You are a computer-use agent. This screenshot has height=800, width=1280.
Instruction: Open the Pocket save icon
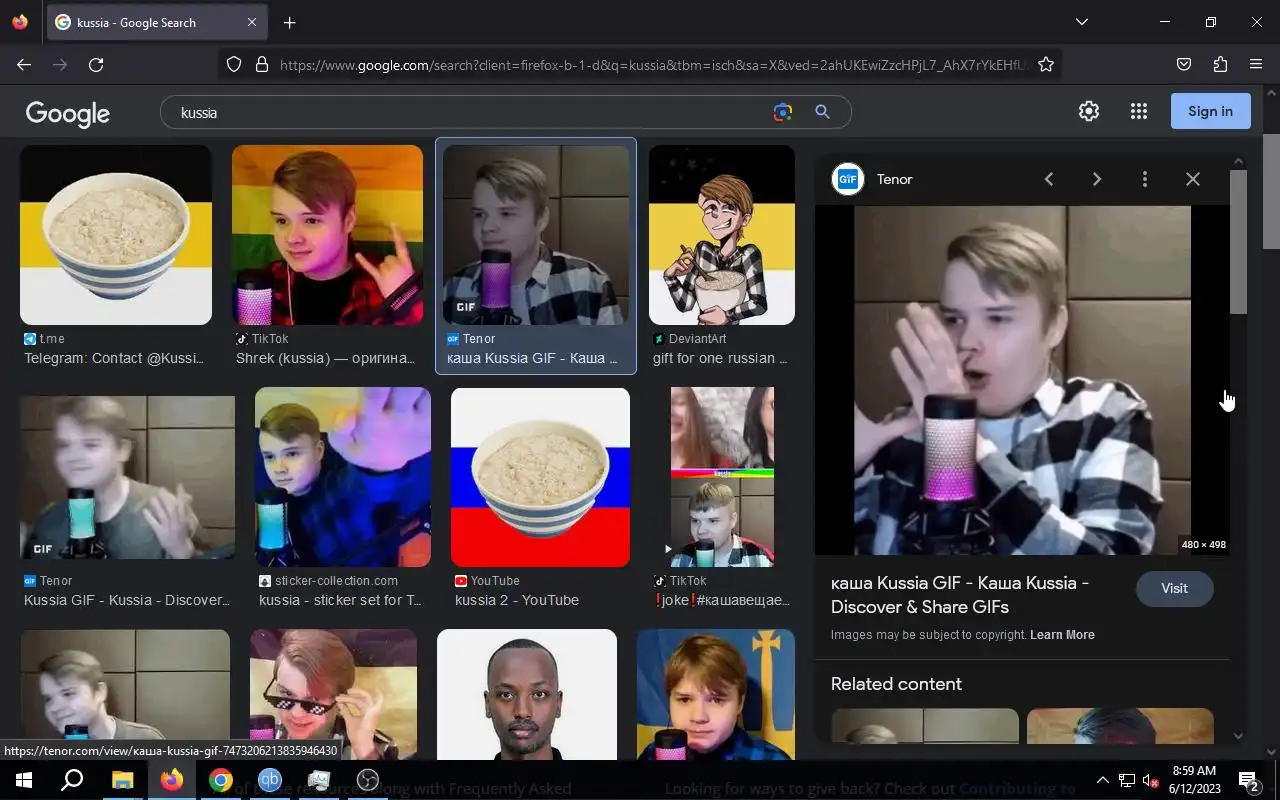pos(1184,64)
